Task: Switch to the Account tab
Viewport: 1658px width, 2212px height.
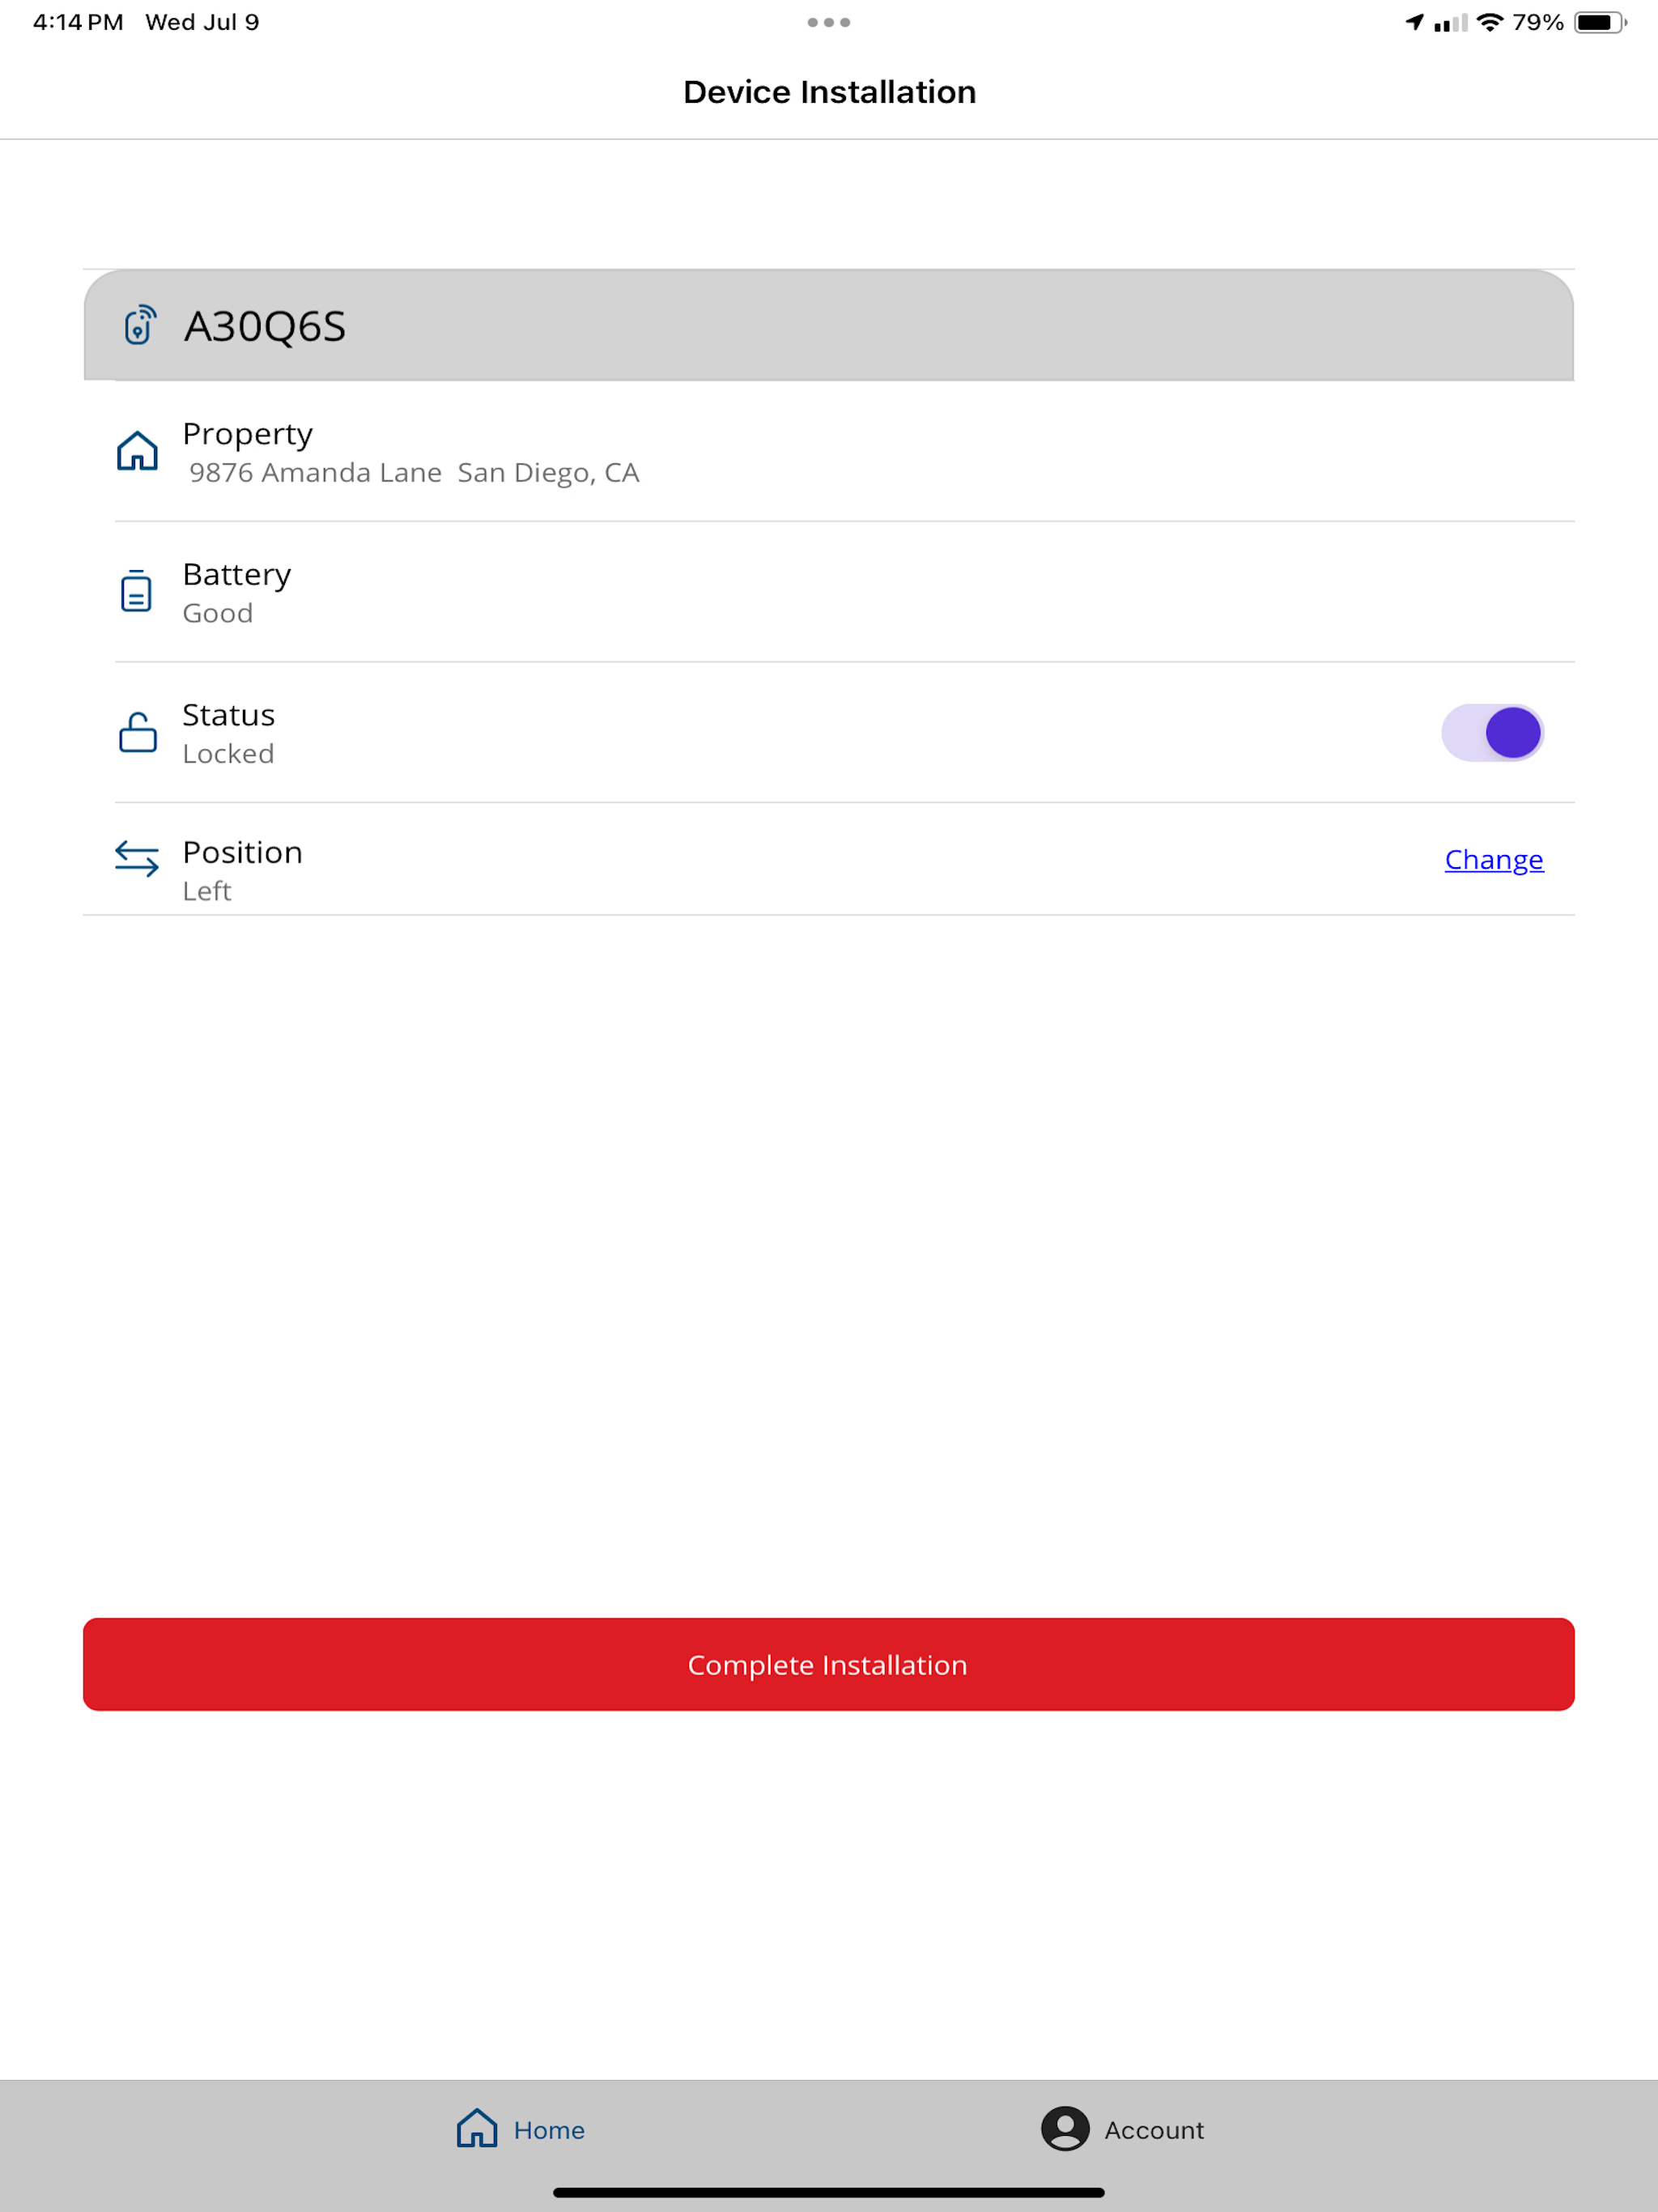Action: point(1123,2129)
